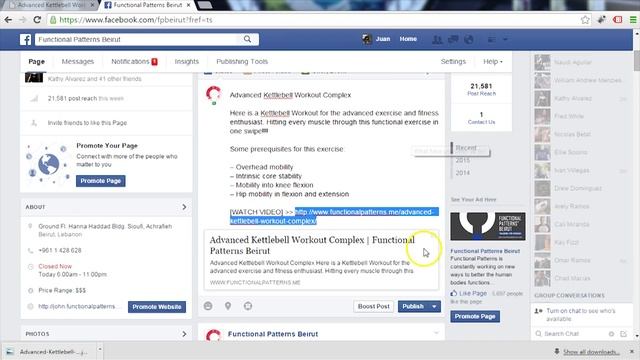The width and height of the screenshot is (640, 360).
Task: Jump to 2014 in the timeline
Action: (x=462, y=173)
